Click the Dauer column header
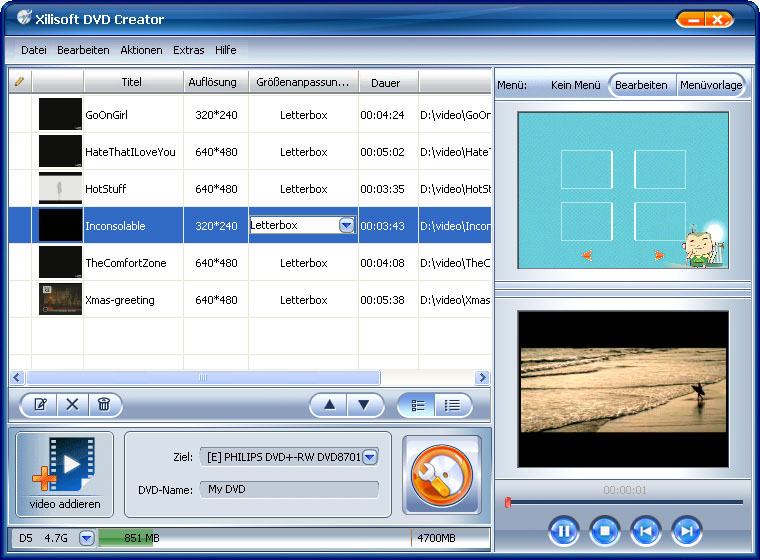Image resolution: width=760 pixels, height=560 pixels. [x=386, y=83]
